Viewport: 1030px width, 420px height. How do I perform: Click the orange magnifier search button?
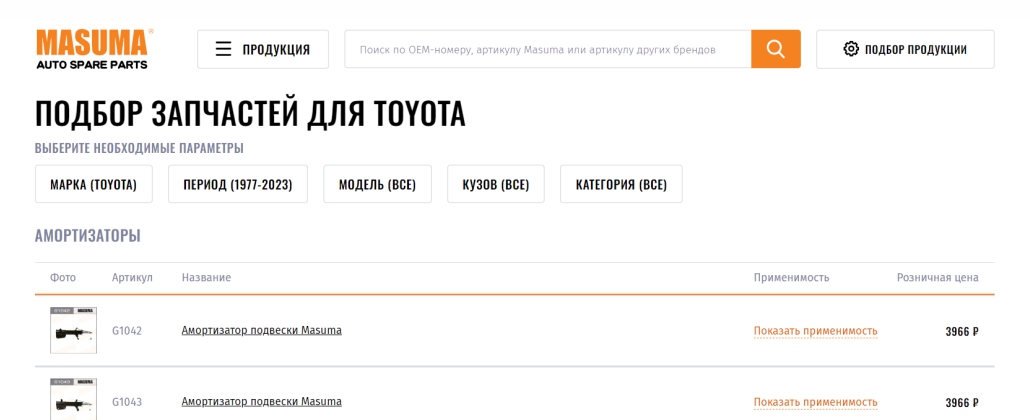coord(775,49)
